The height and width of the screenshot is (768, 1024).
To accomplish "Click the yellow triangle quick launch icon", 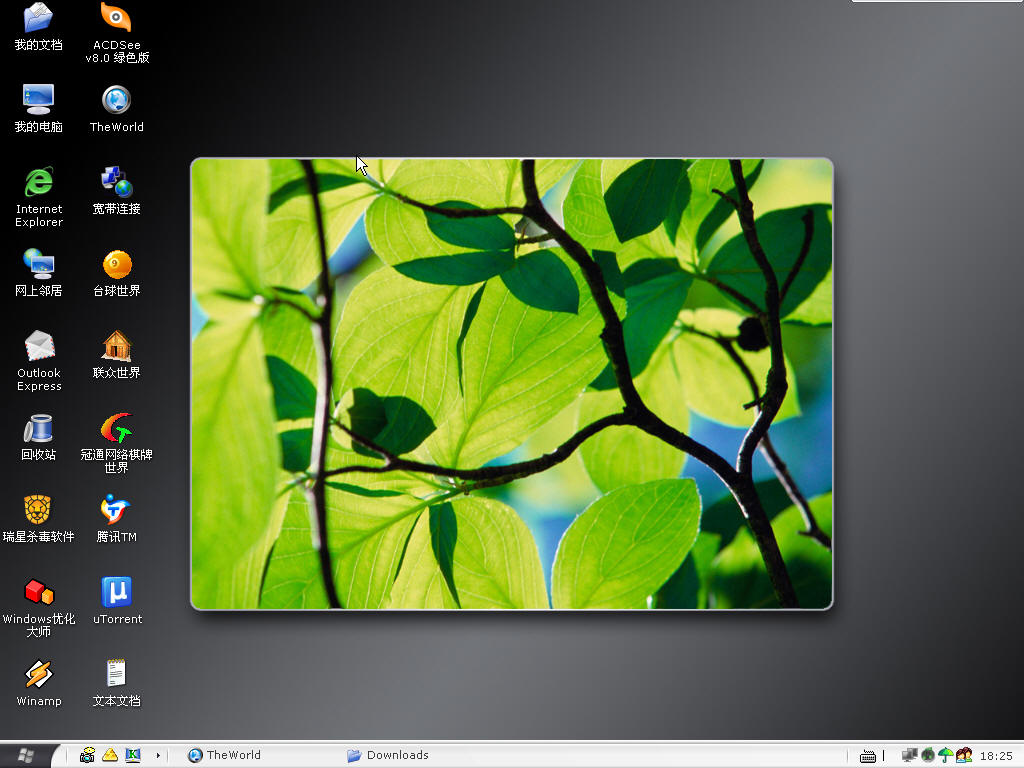I will (x=110, y=755).
